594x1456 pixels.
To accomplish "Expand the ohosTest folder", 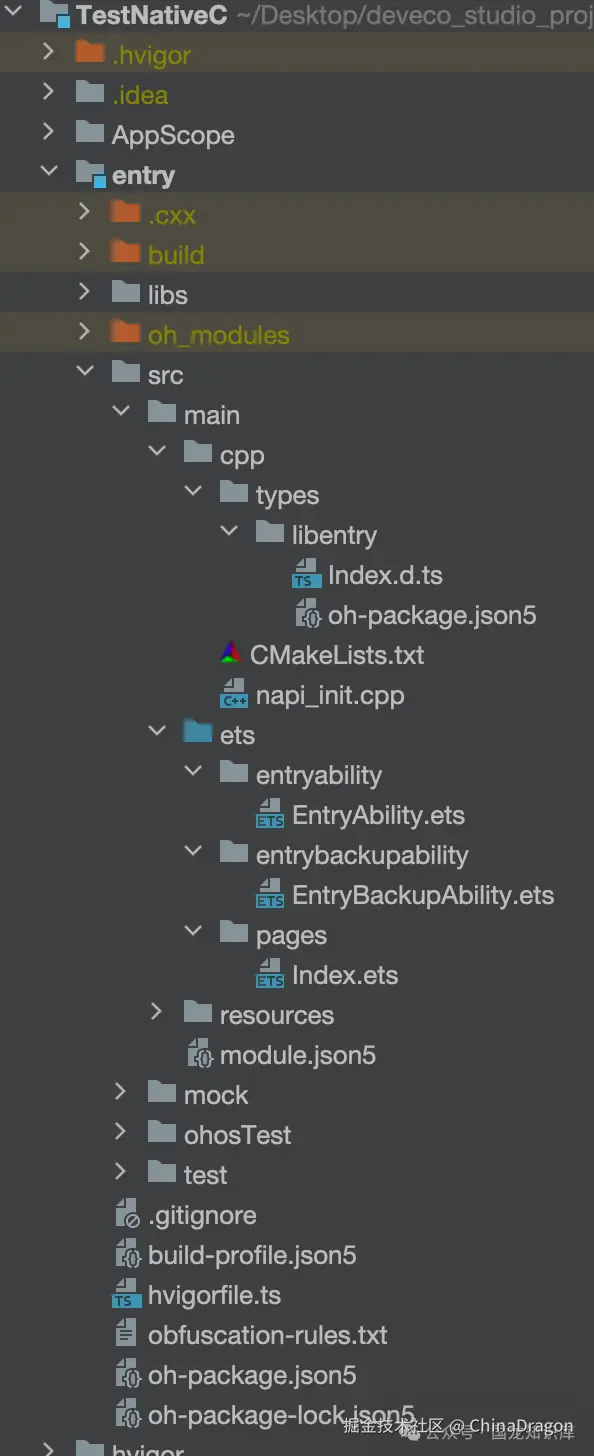I will [120, 1133].
